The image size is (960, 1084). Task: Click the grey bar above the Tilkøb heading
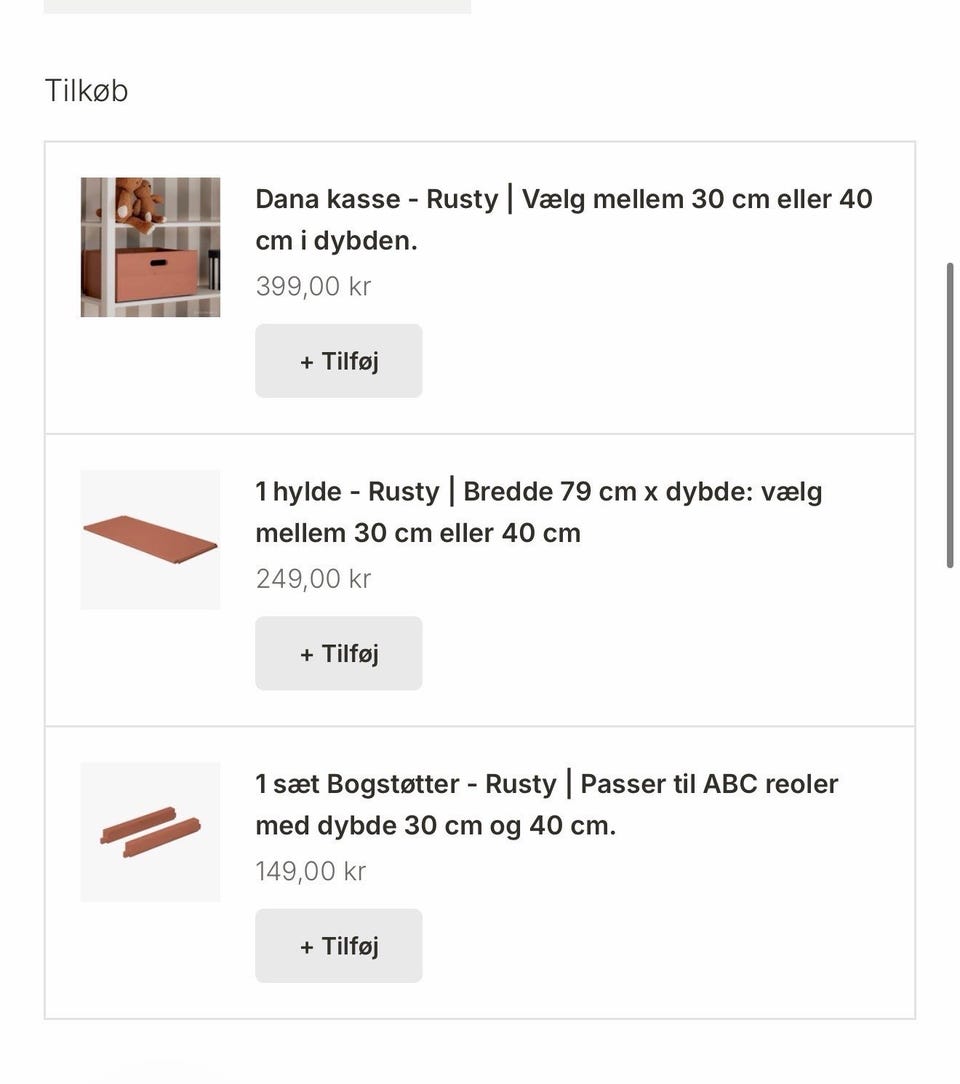tap(257, 6)
